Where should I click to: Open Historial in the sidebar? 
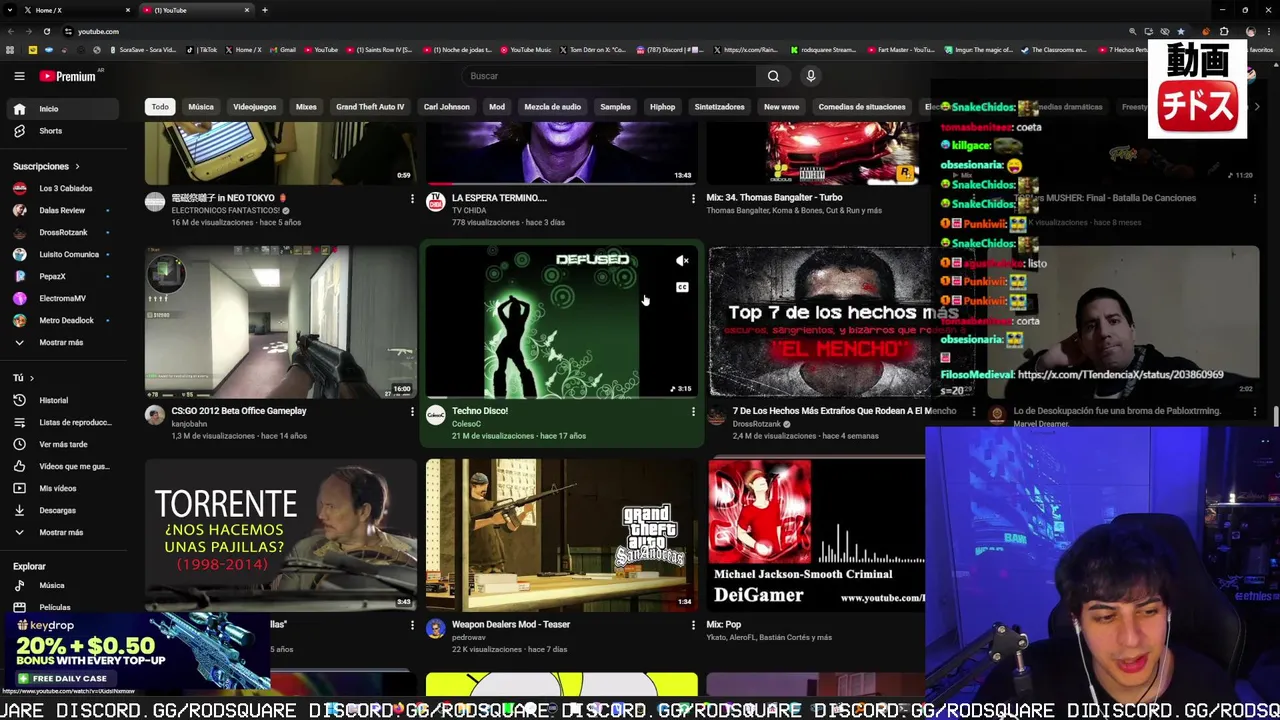click(x=62, y=400)
